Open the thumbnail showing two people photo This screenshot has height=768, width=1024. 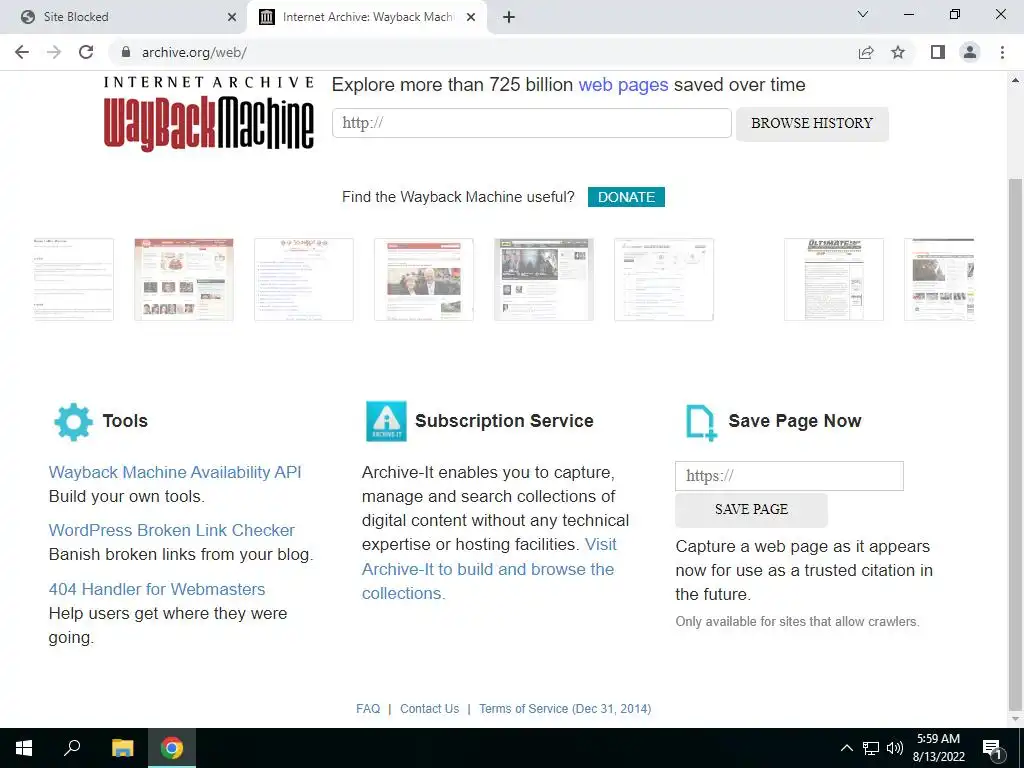(424, 280)
